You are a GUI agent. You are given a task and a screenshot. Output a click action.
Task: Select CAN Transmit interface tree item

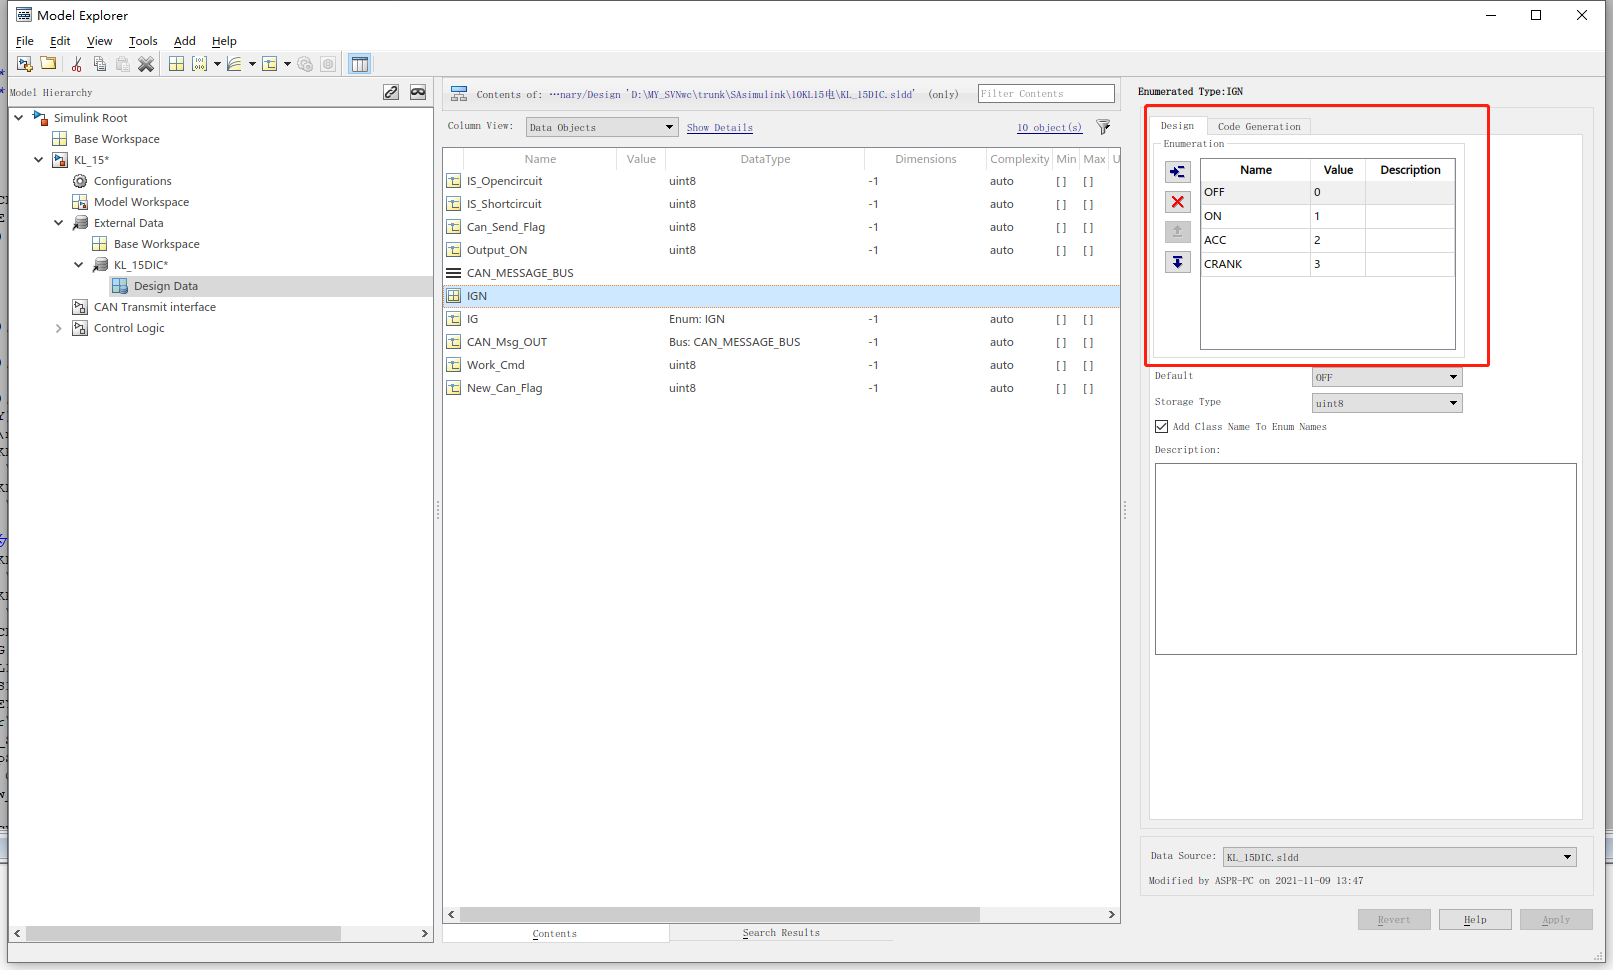155,307
